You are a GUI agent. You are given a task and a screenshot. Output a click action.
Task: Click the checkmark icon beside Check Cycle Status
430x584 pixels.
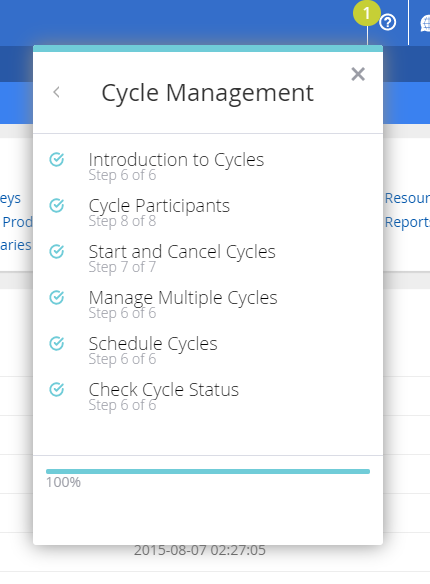point(57,390)
